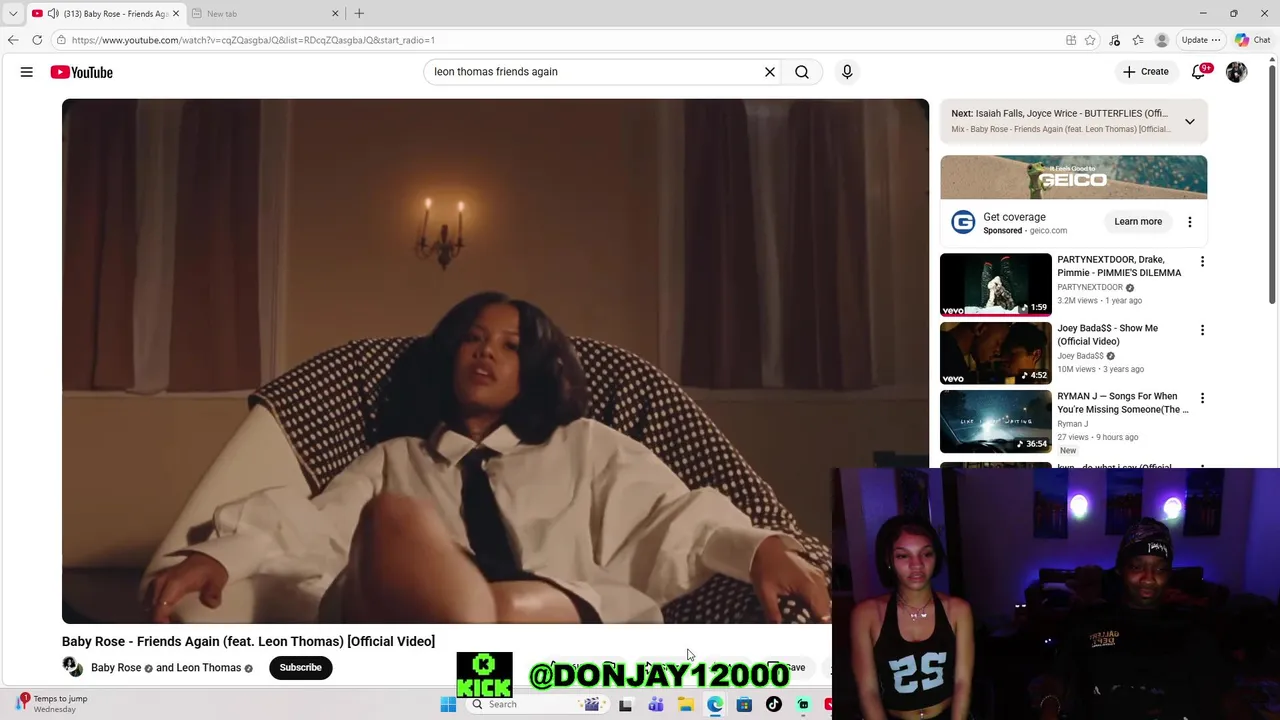The height and width of the screenshot is (720, 1280).
Task: Open the Windows Start menu
Action: pos(448,704)
